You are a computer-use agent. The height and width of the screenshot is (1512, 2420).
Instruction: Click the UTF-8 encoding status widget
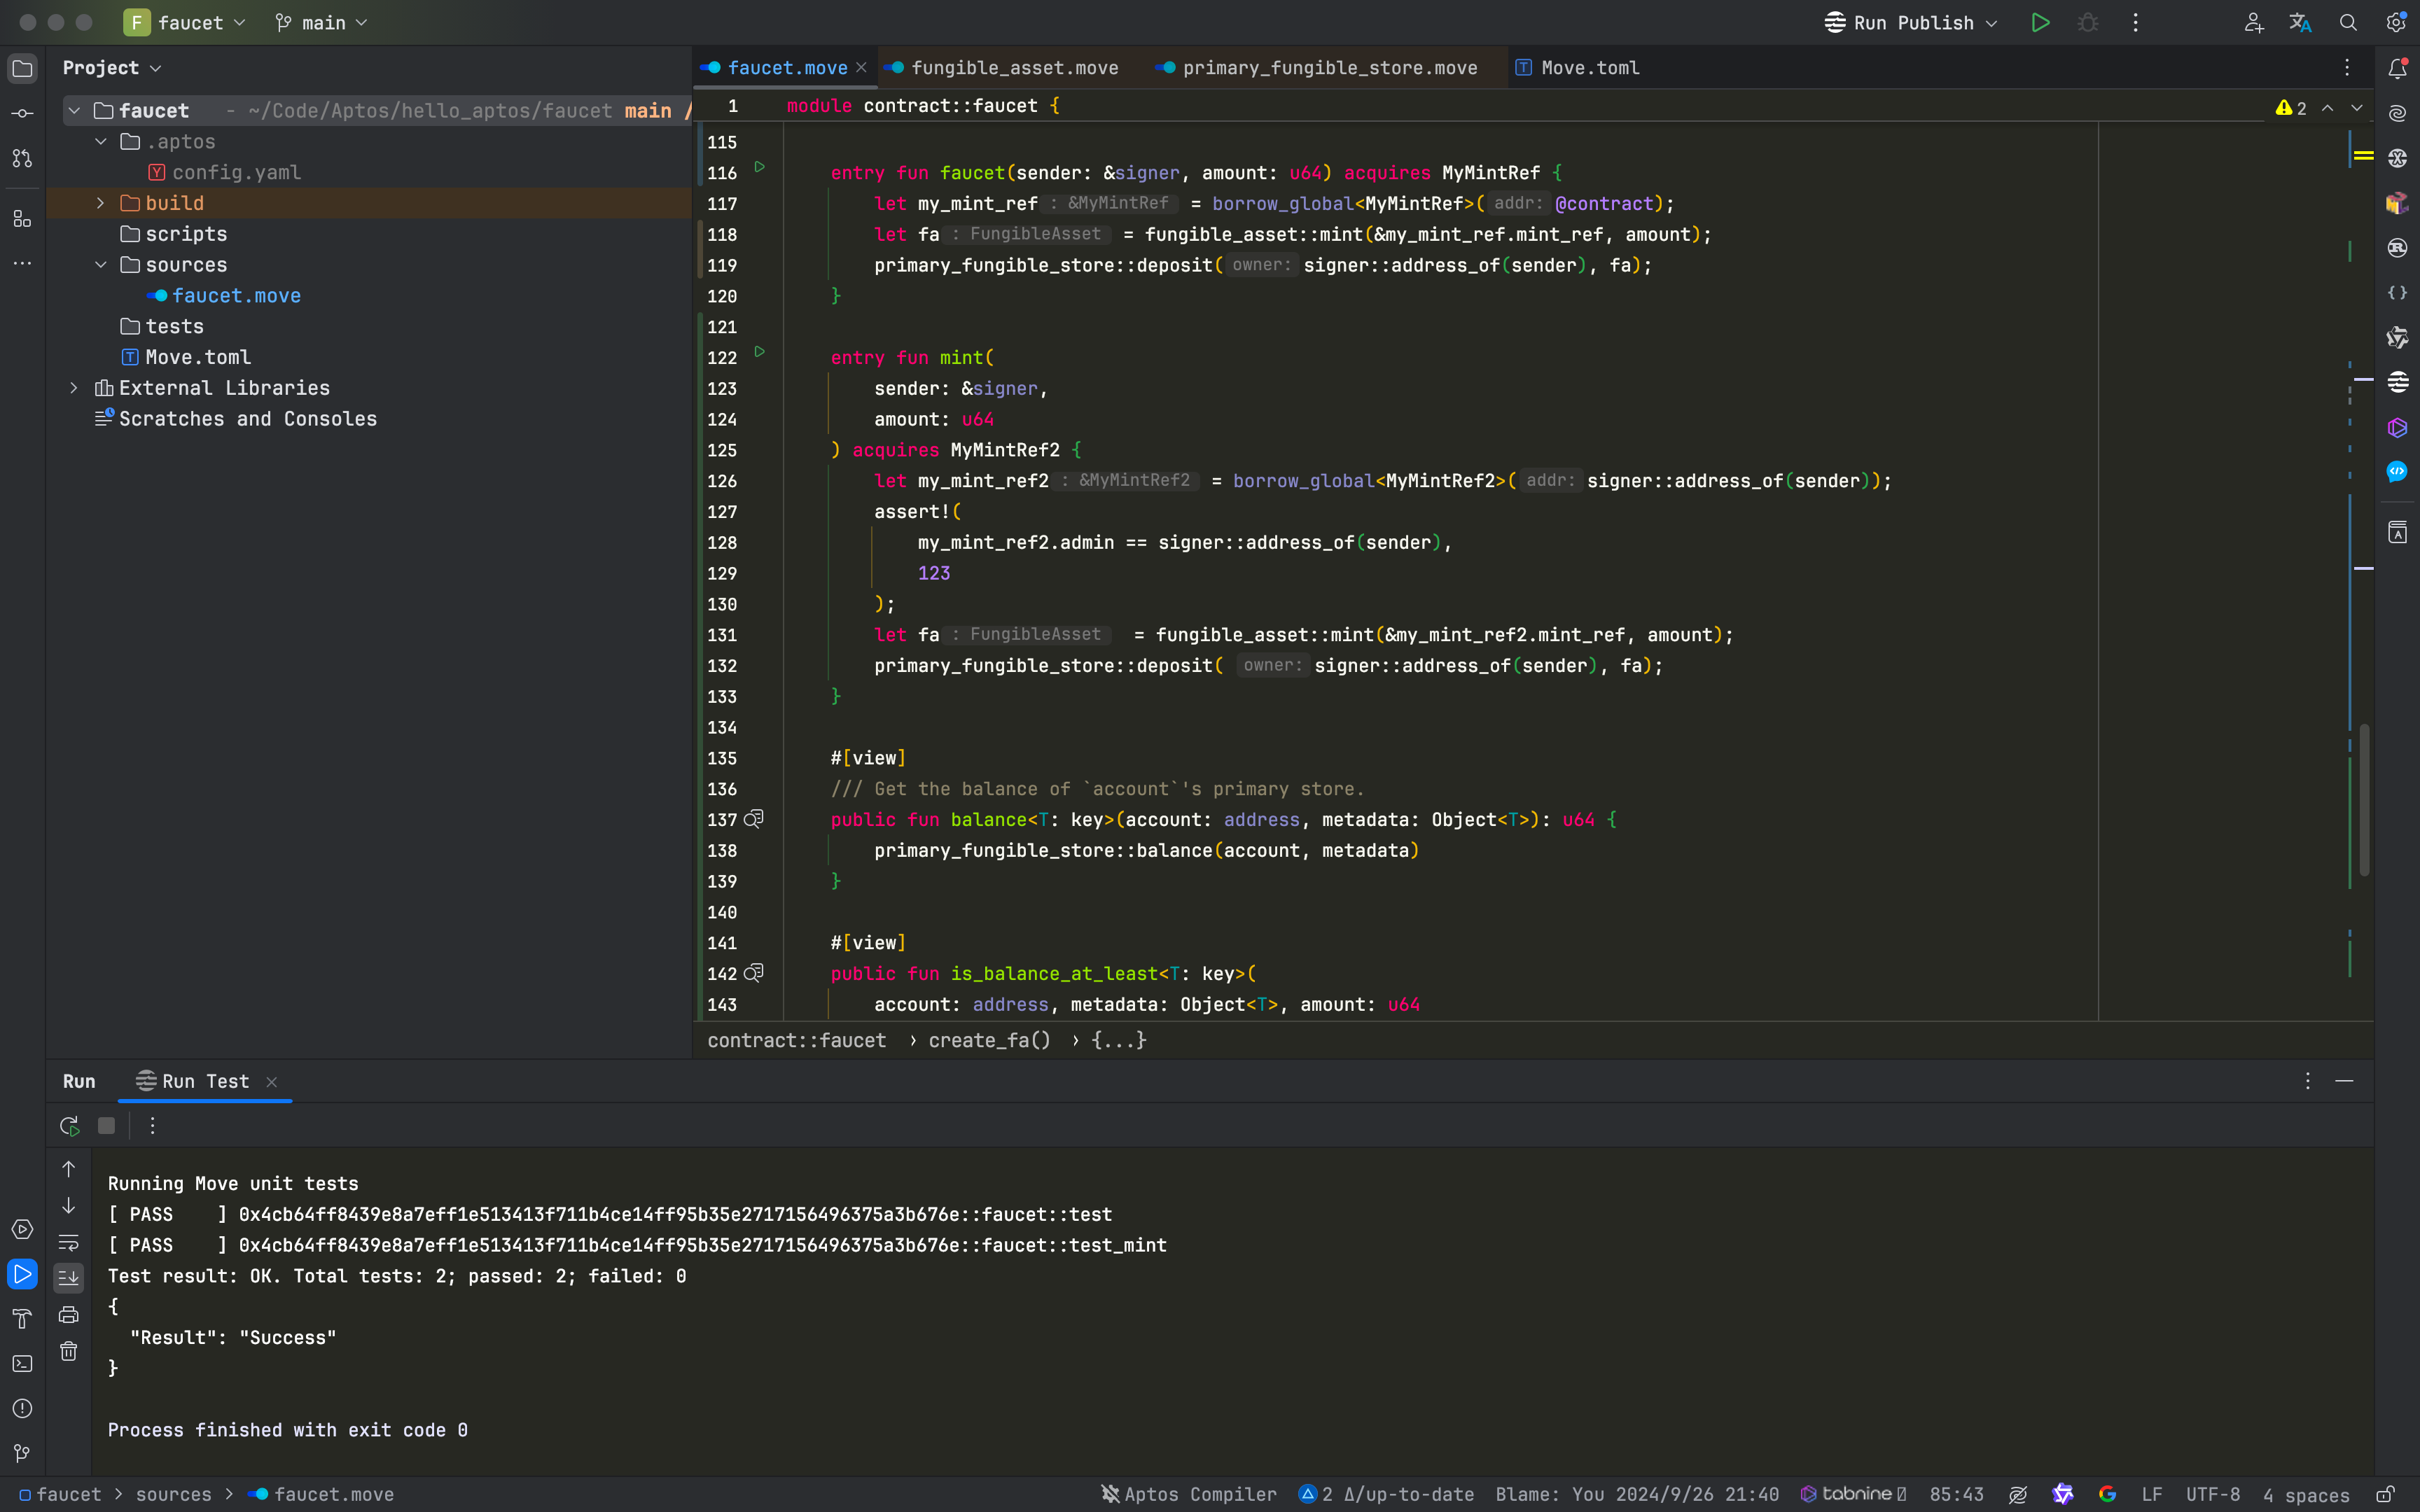[2212, 1494]
